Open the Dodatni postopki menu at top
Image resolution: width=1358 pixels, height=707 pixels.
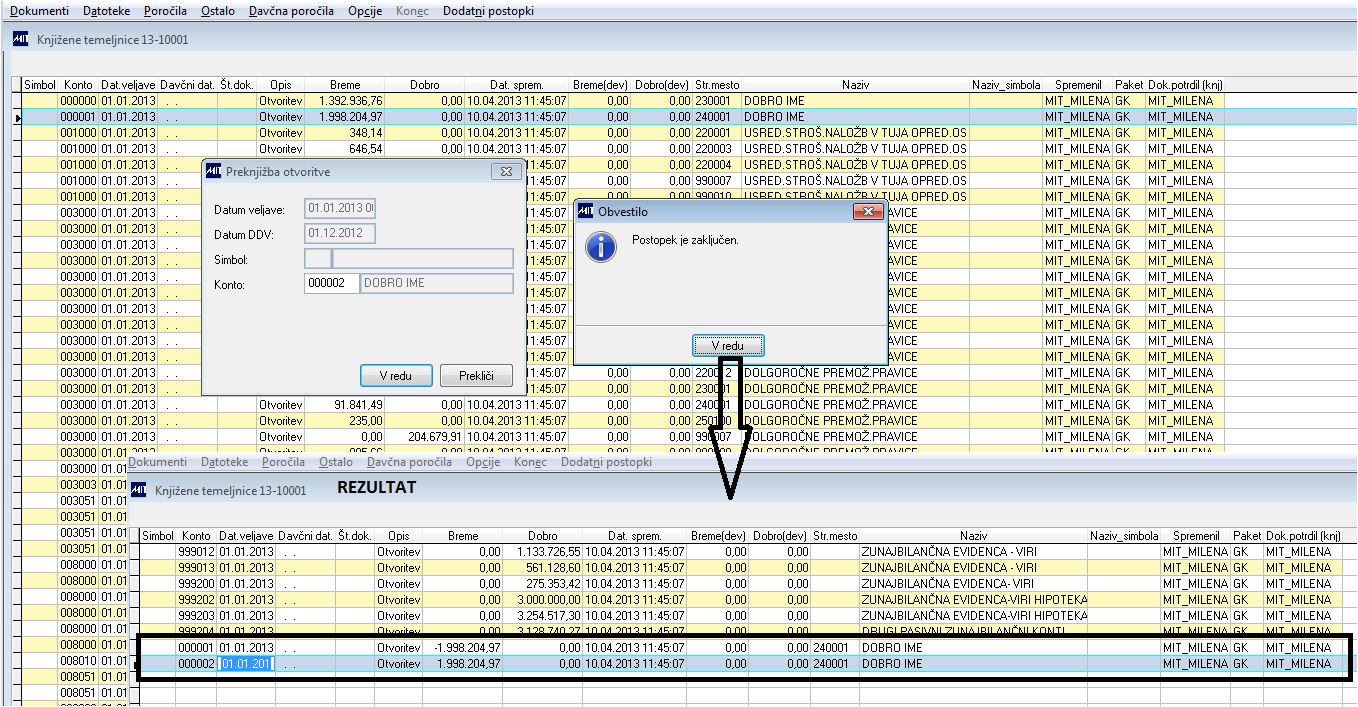pyautogui.click(x=488, y=11)
